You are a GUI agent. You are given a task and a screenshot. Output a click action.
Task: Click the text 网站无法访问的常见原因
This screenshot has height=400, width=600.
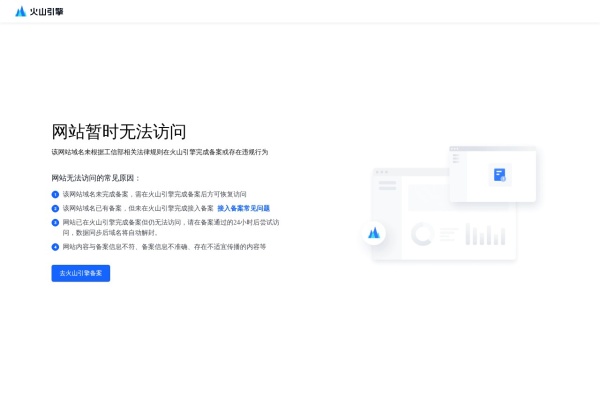[x=96, y=178]
